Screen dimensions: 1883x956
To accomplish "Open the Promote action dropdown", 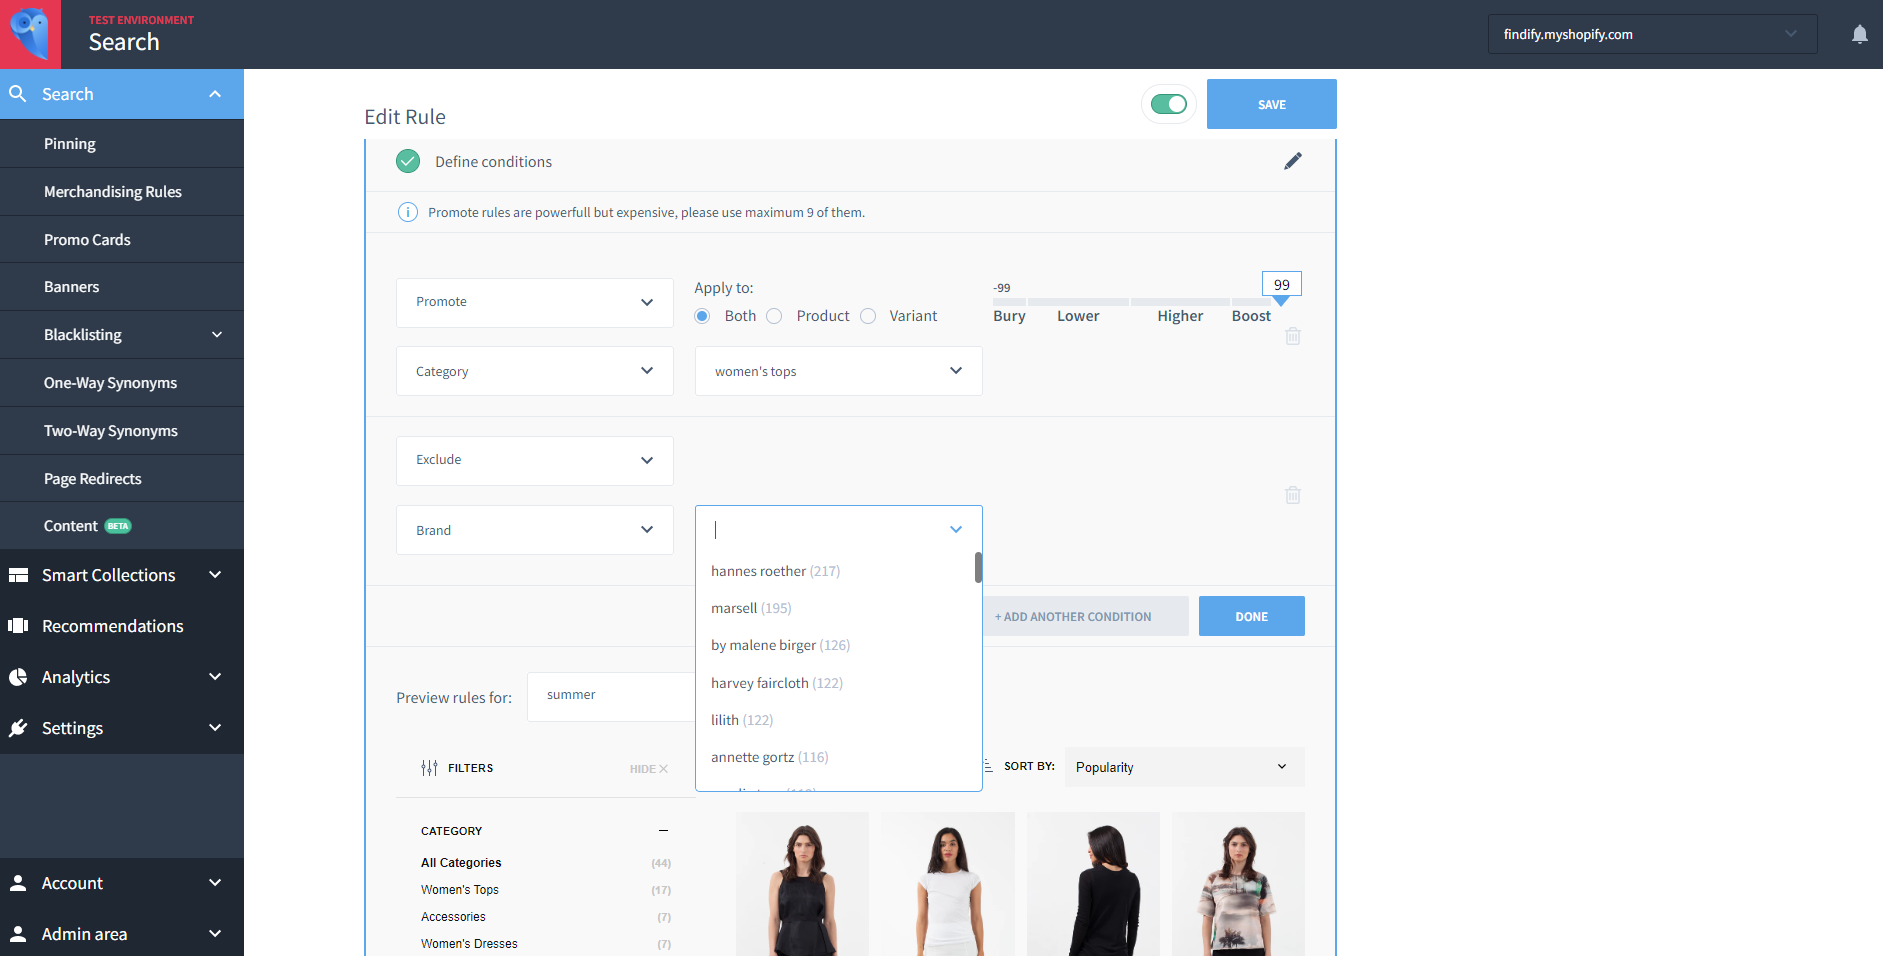I will [x=535, y=302].
